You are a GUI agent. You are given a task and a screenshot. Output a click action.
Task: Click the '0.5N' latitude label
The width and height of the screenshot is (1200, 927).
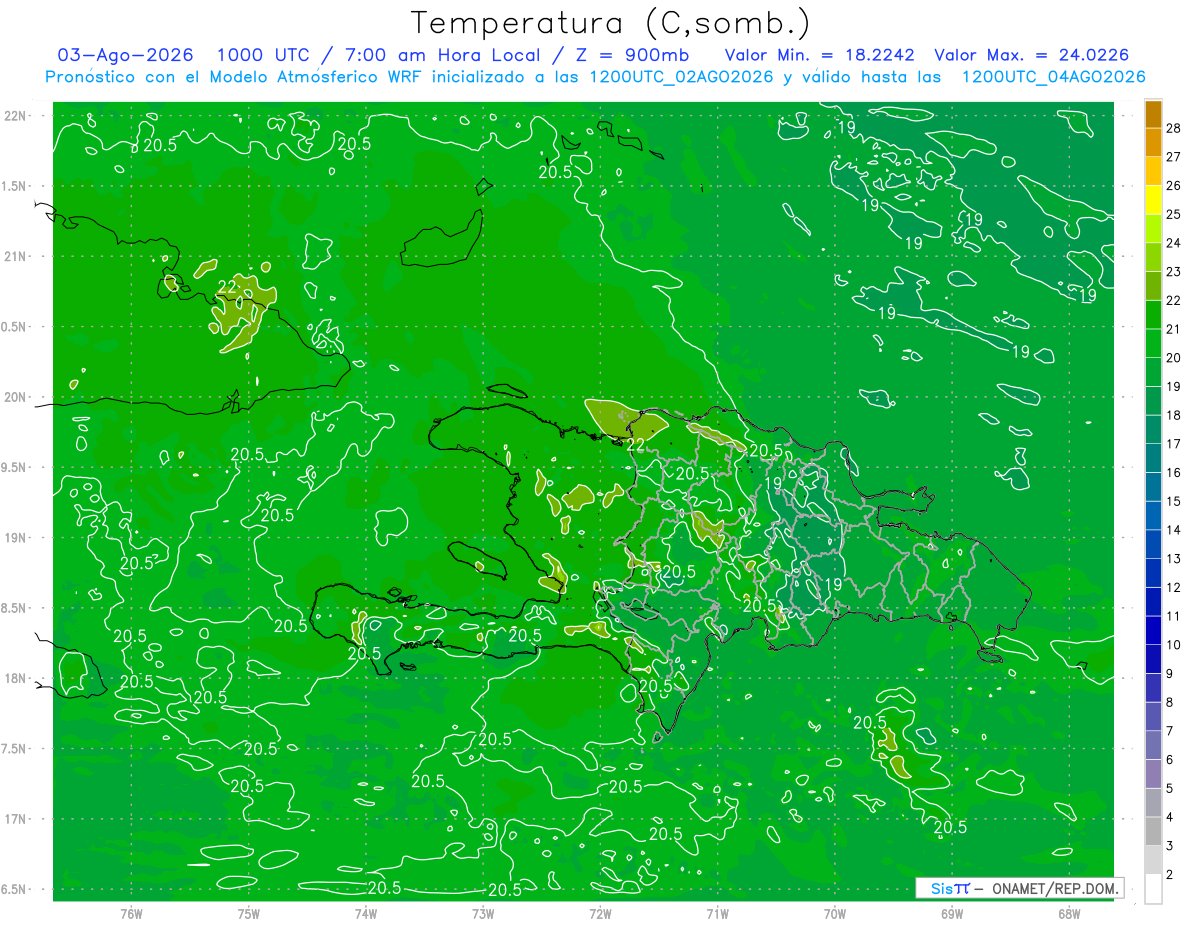pyautogui.click(x=14, y=327)
